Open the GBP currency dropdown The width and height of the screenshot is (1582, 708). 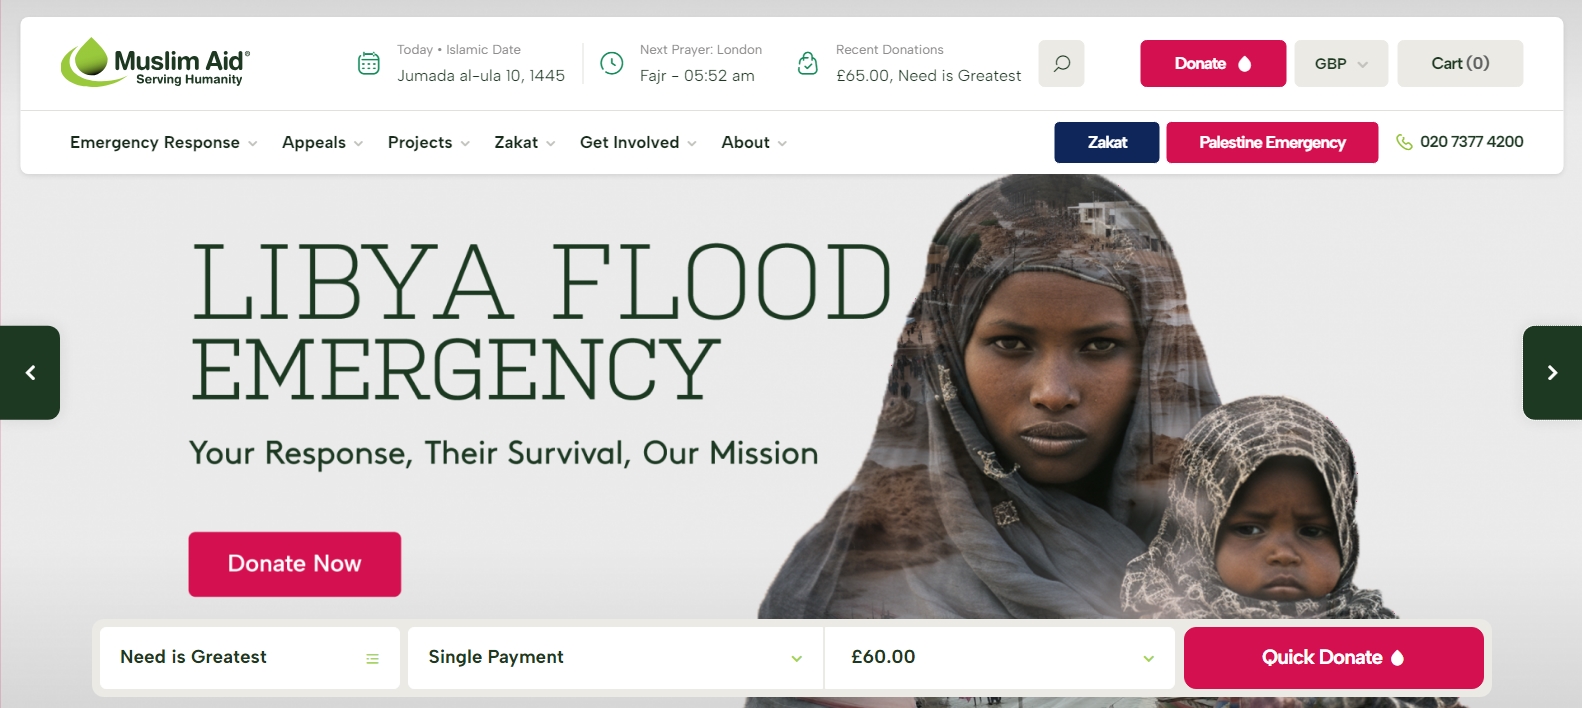[1341, 63]
